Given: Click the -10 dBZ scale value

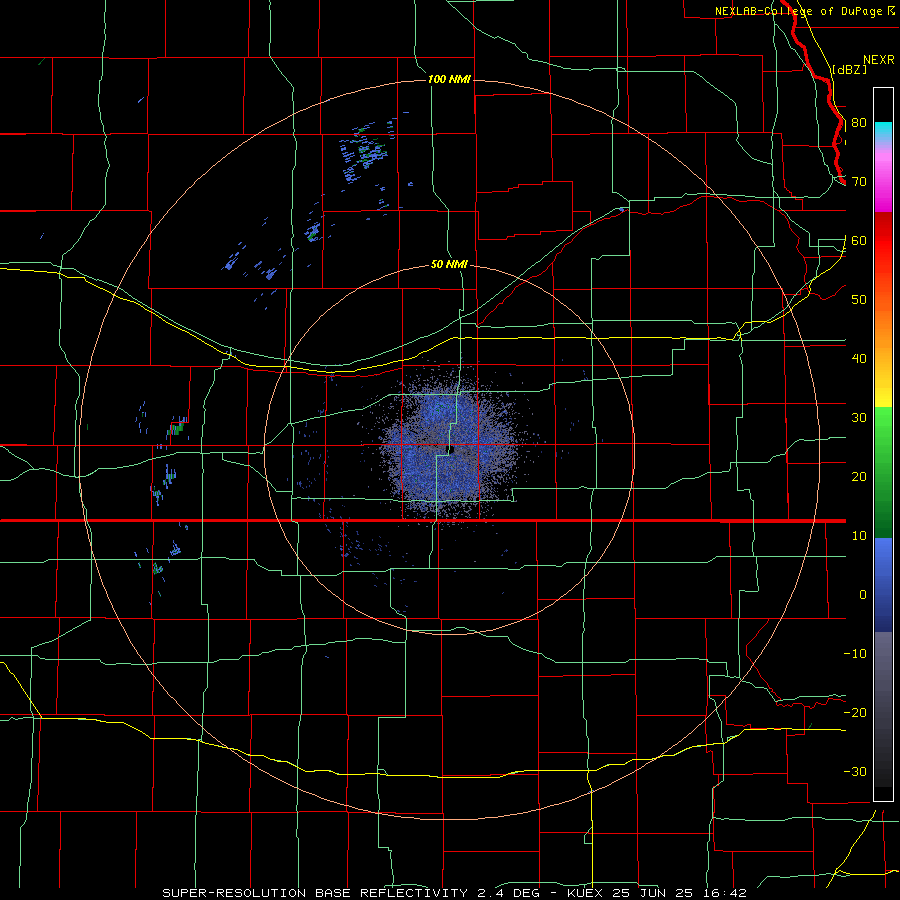Looking at the screenshot, I should [855, 654].
